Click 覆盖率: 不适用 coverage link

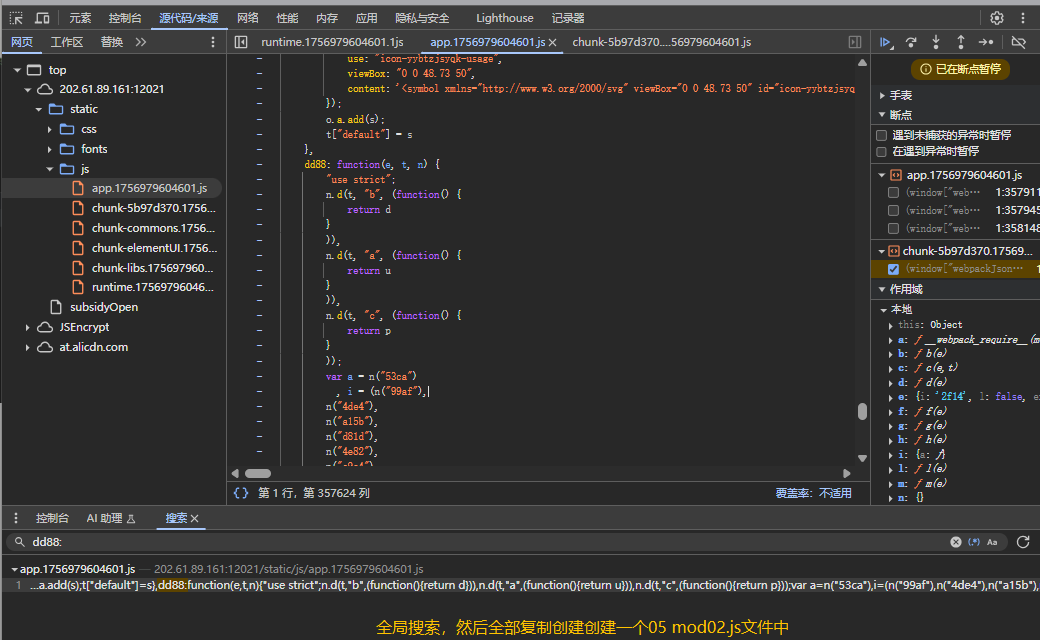click(813, 493)
